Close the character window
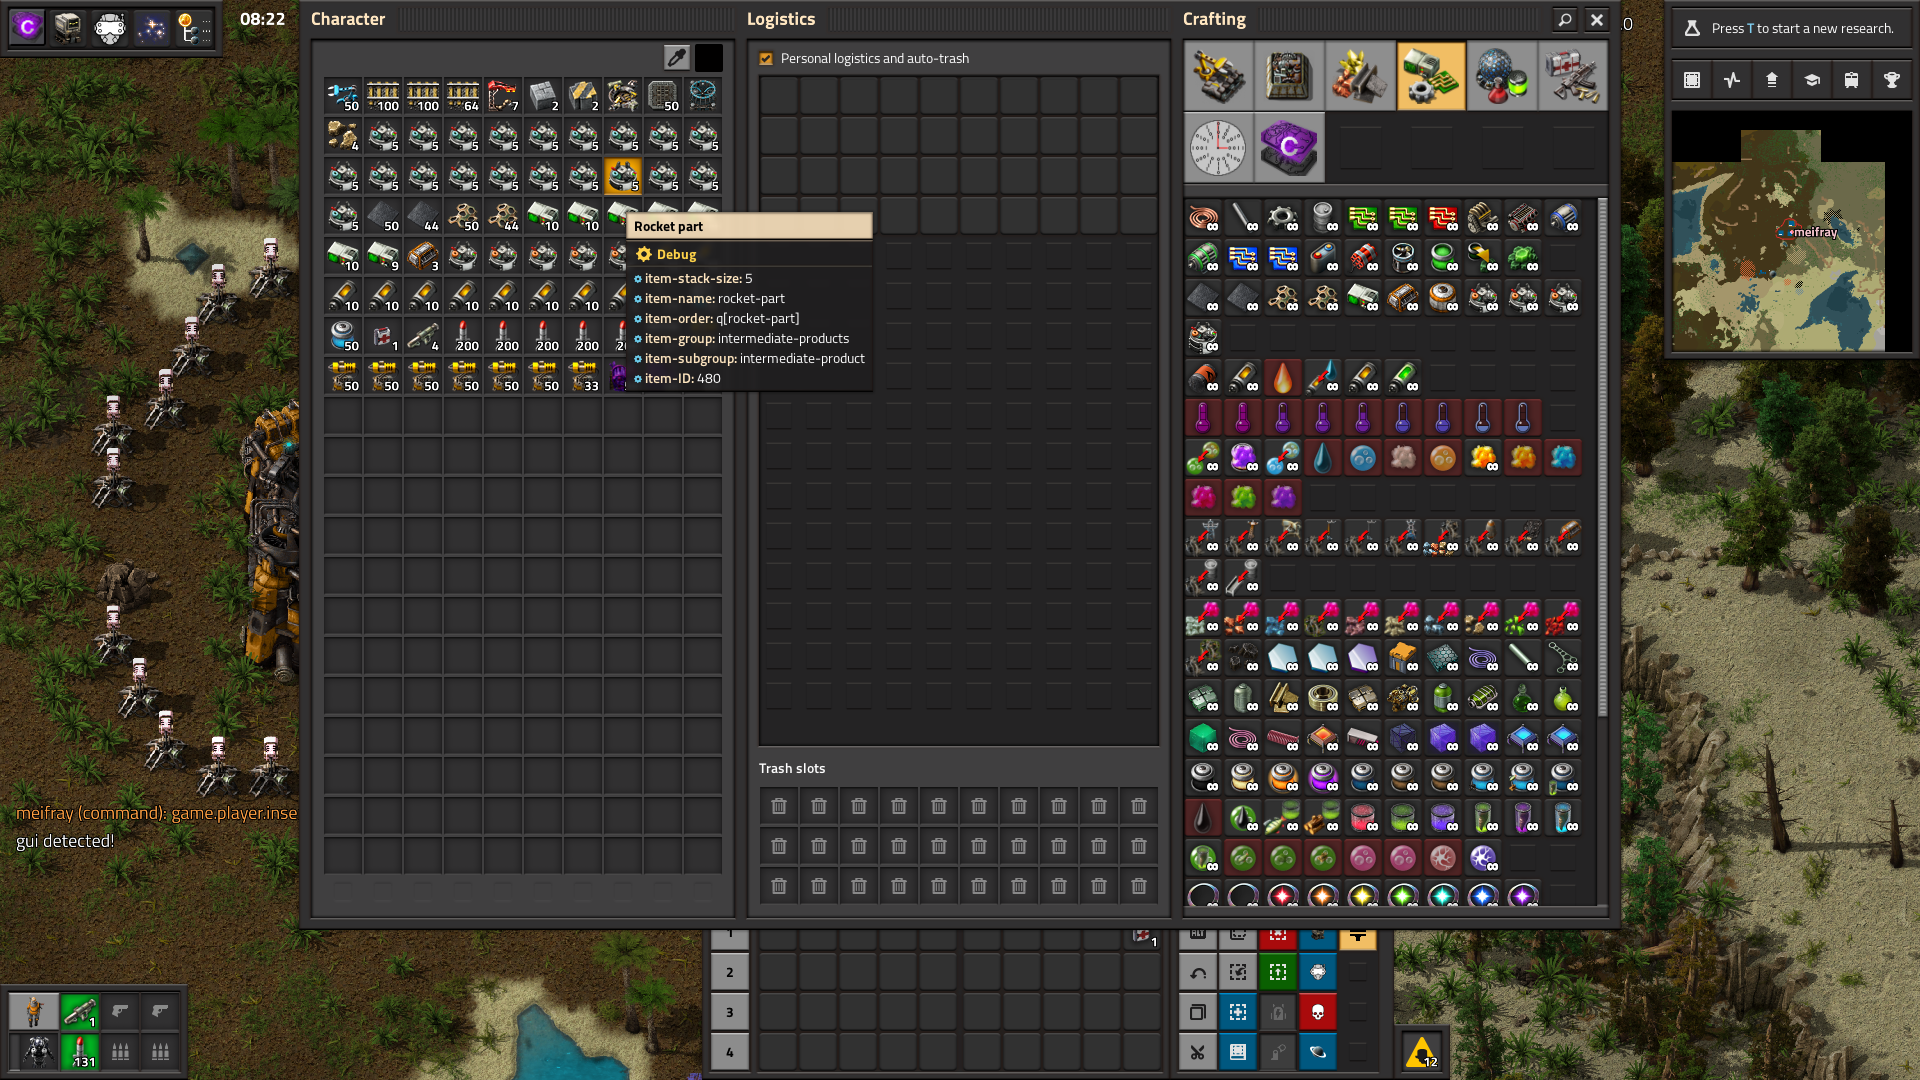 pos(1597,19)
